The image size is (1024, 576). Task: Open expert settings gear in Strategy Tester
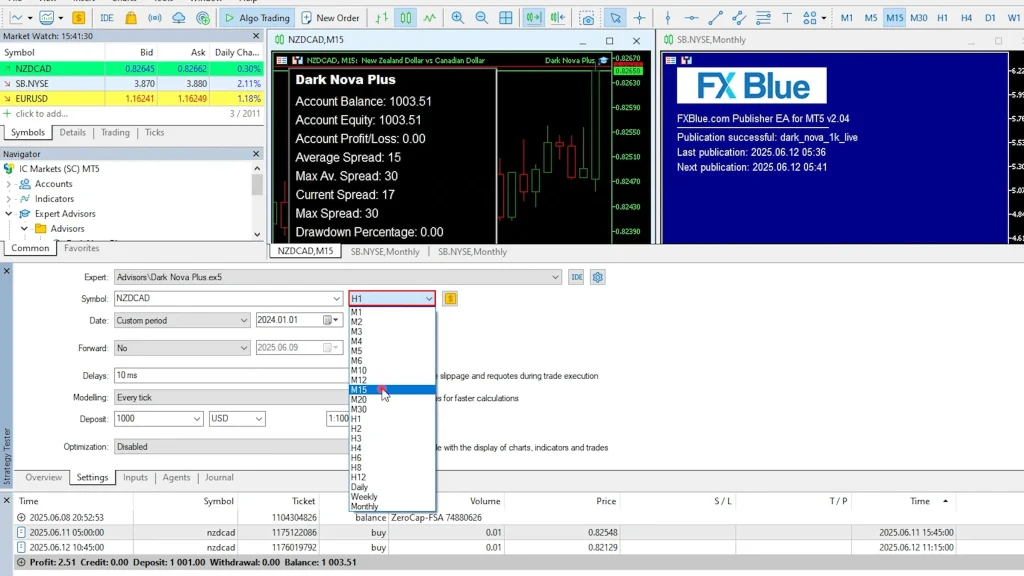pos(598,277)
